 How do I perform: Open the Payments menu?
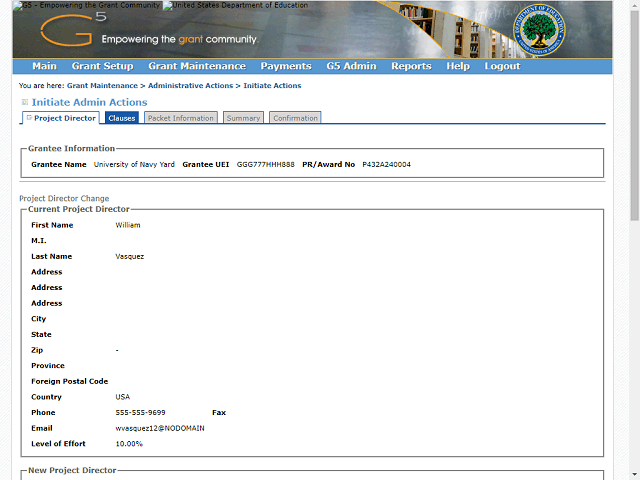286,66
